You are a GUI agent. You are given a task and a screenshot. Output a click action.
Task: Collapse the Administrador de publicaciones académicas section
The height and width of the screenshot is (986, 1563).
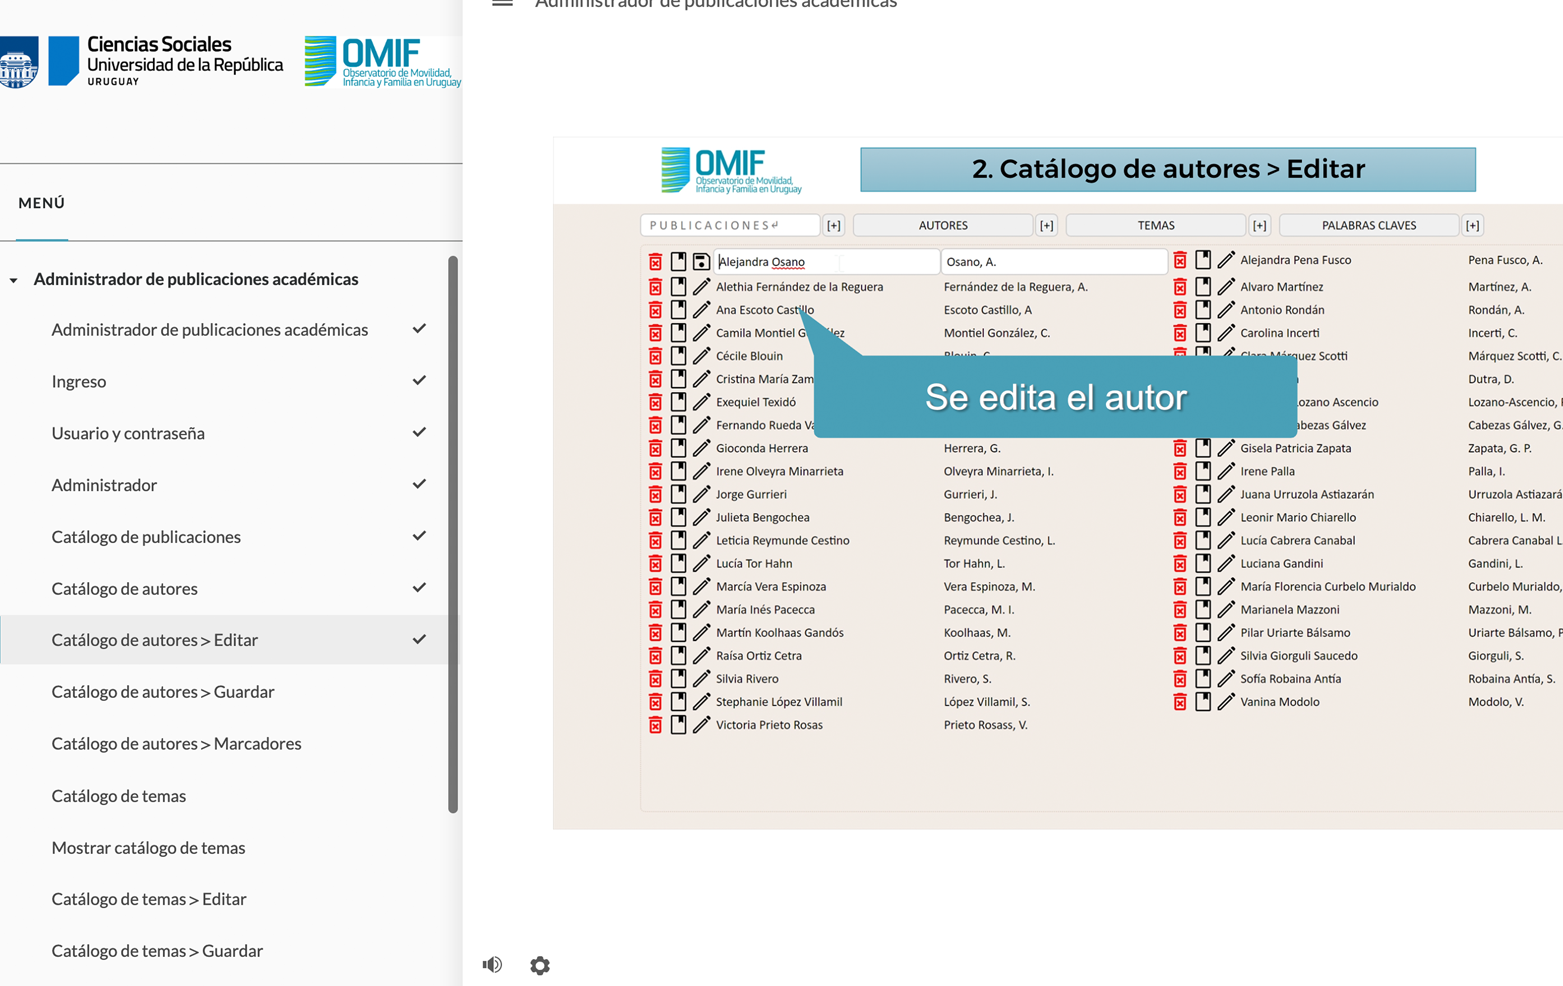[x=14, y=280]
